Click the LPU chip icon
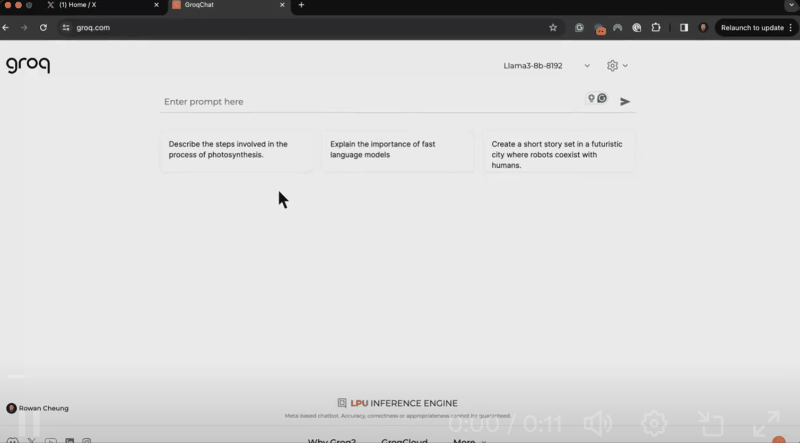This screenshot has height=443, width=800. 342,403
